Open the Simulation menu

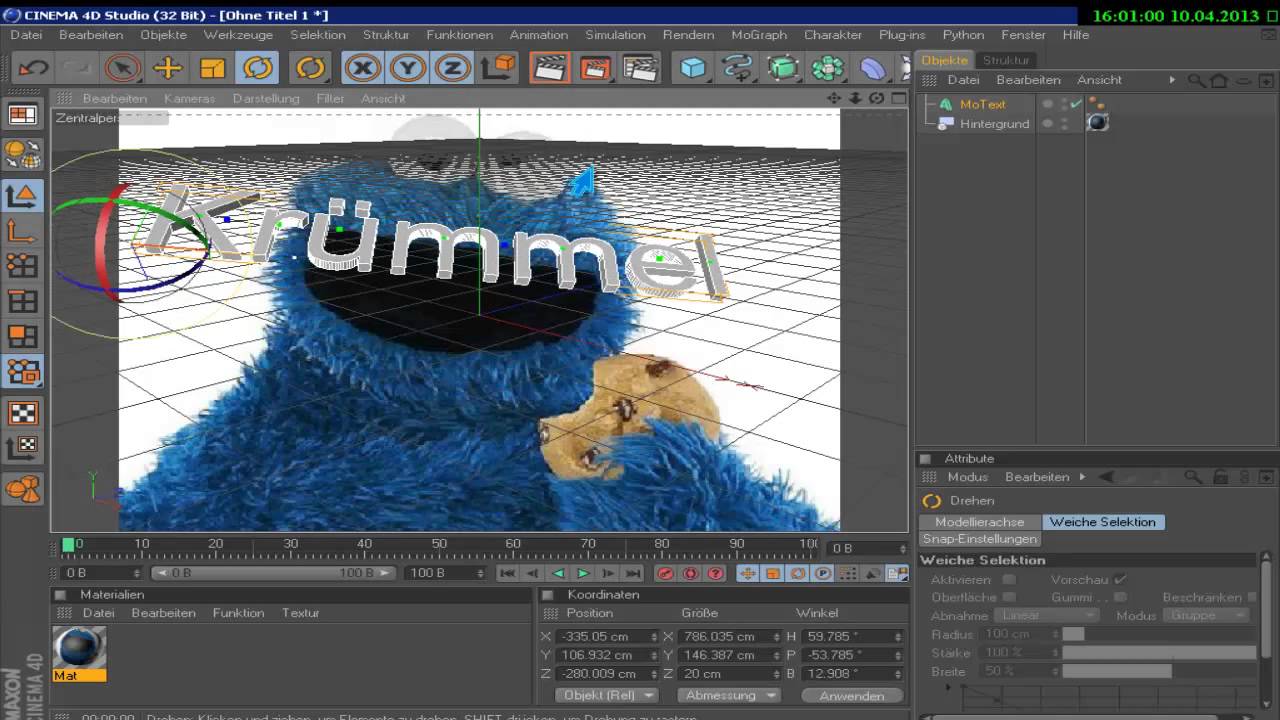tap(615, 35)
